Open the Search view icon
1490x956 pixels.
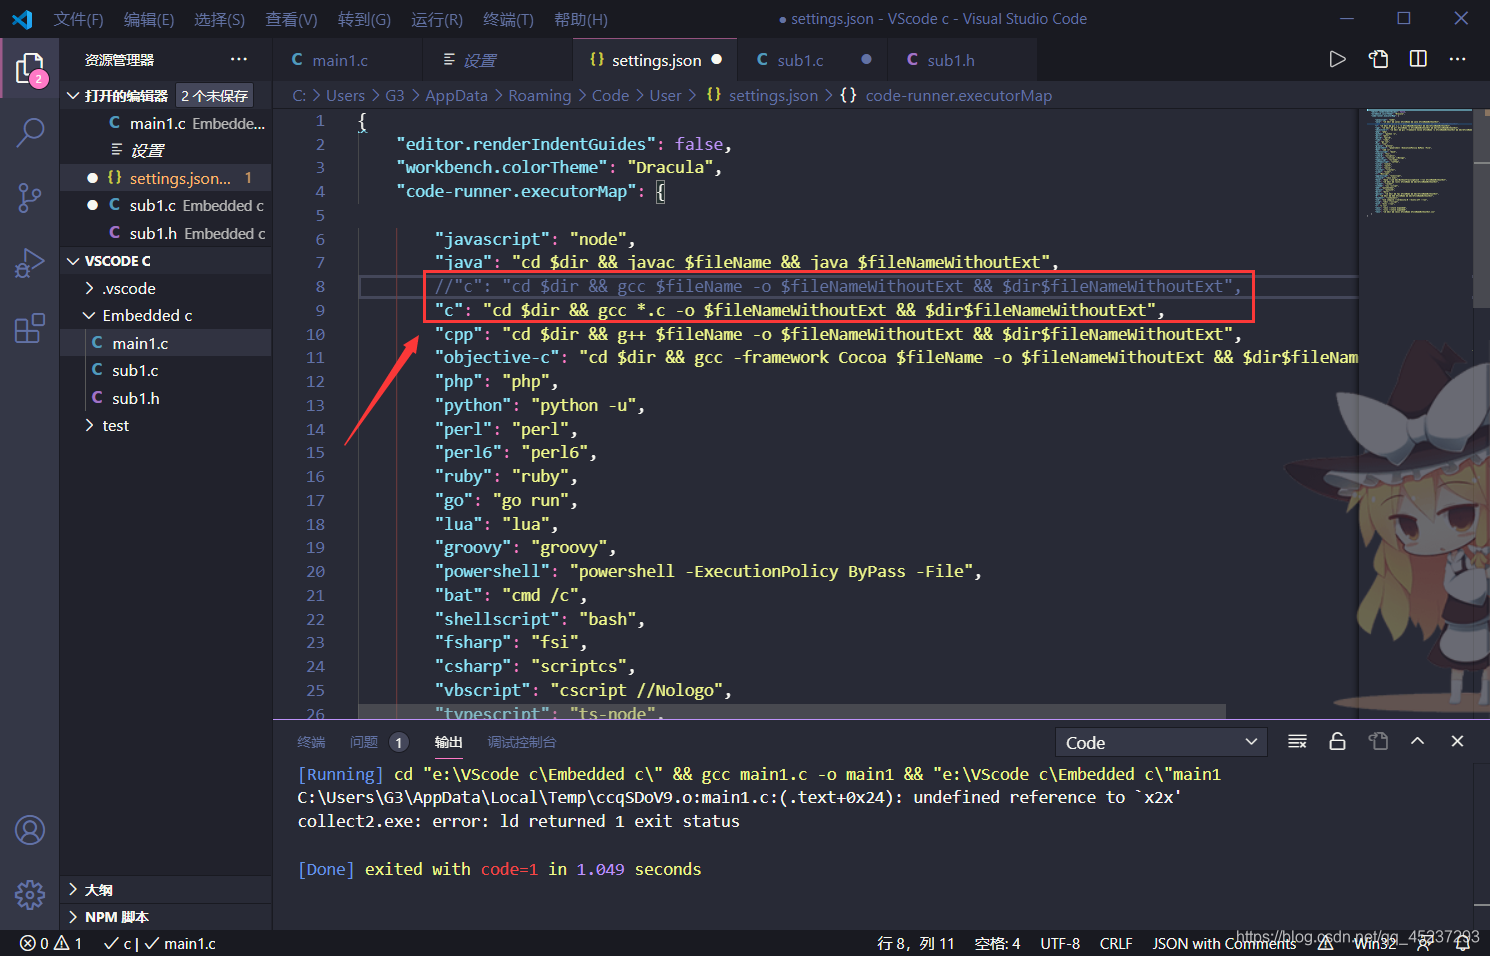coord(30,131)
